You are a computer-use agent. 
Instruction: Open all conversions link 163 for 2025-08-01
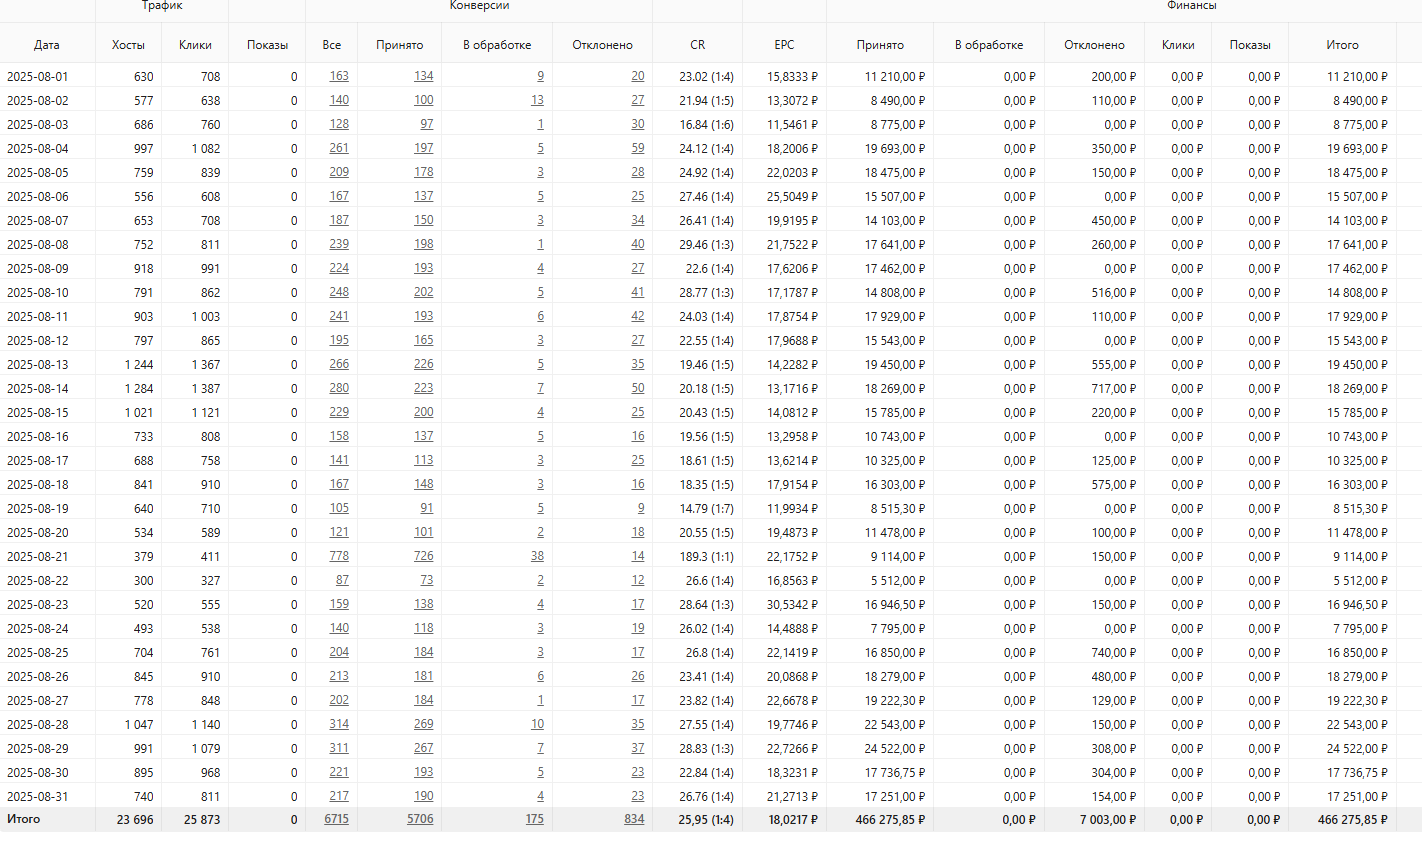point(339,76)
